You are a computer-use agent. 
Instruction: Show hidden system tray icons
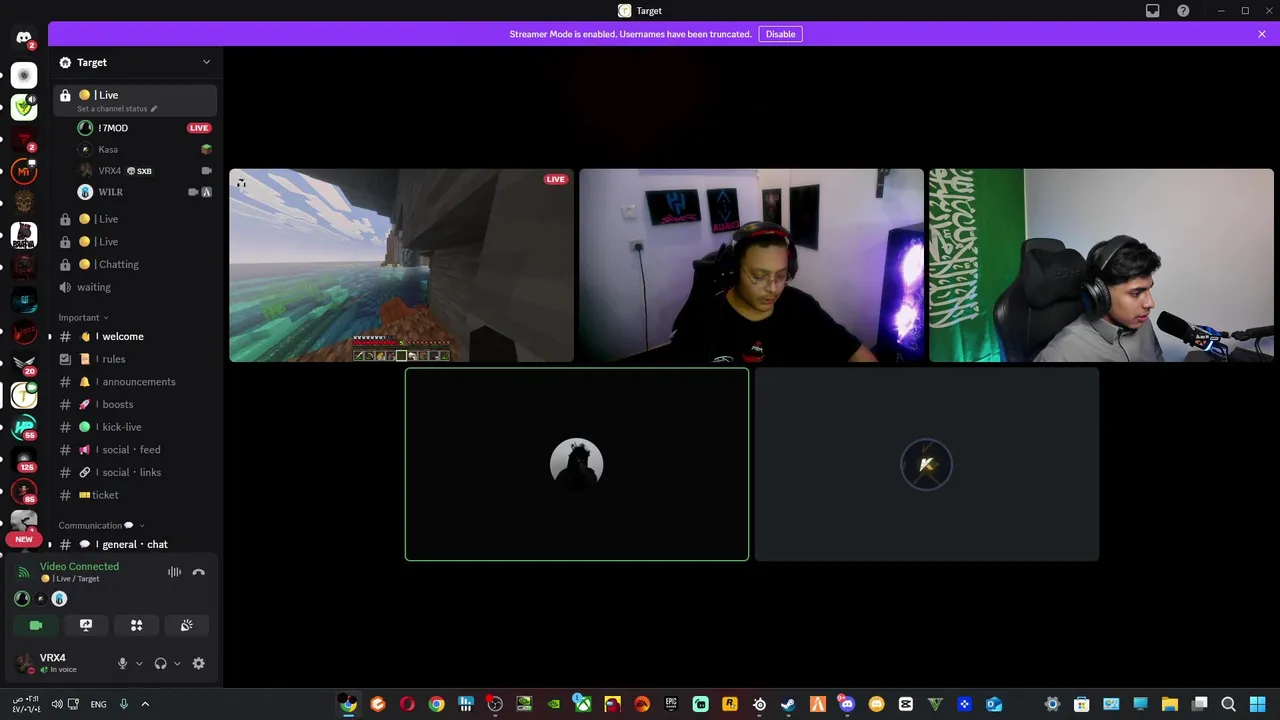(145, 704)
